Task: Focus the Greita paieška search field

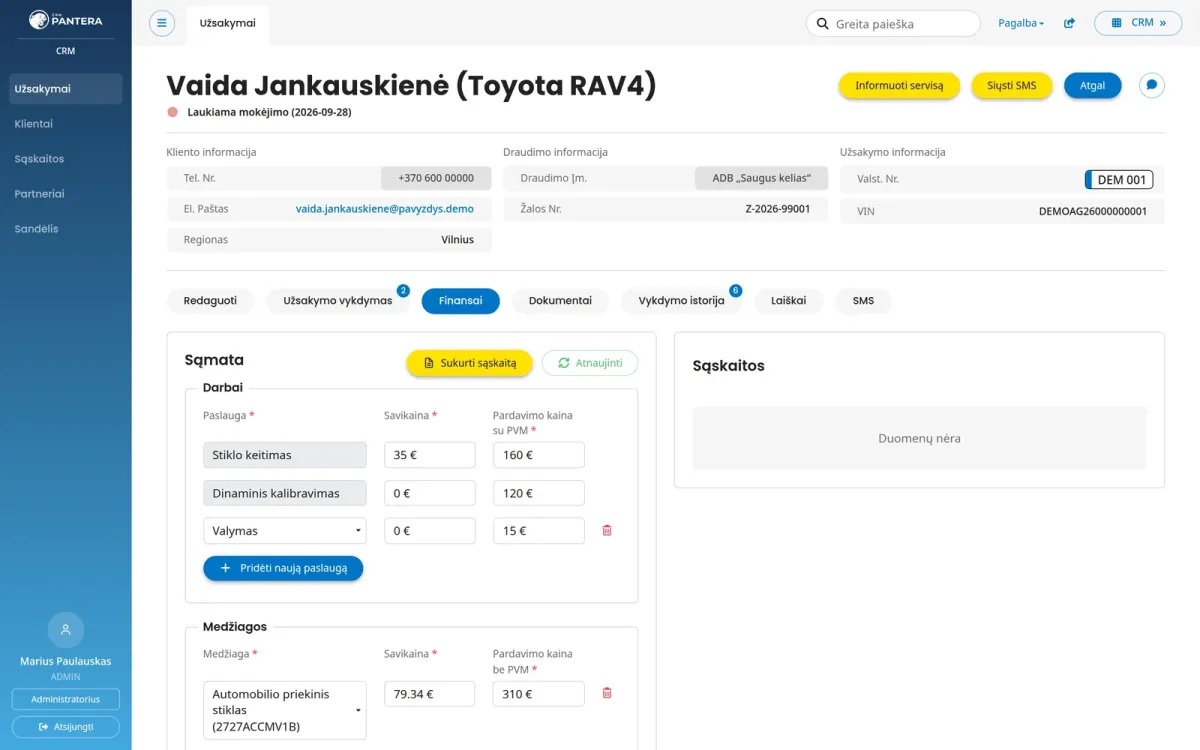Action: [x=893, y=24]
